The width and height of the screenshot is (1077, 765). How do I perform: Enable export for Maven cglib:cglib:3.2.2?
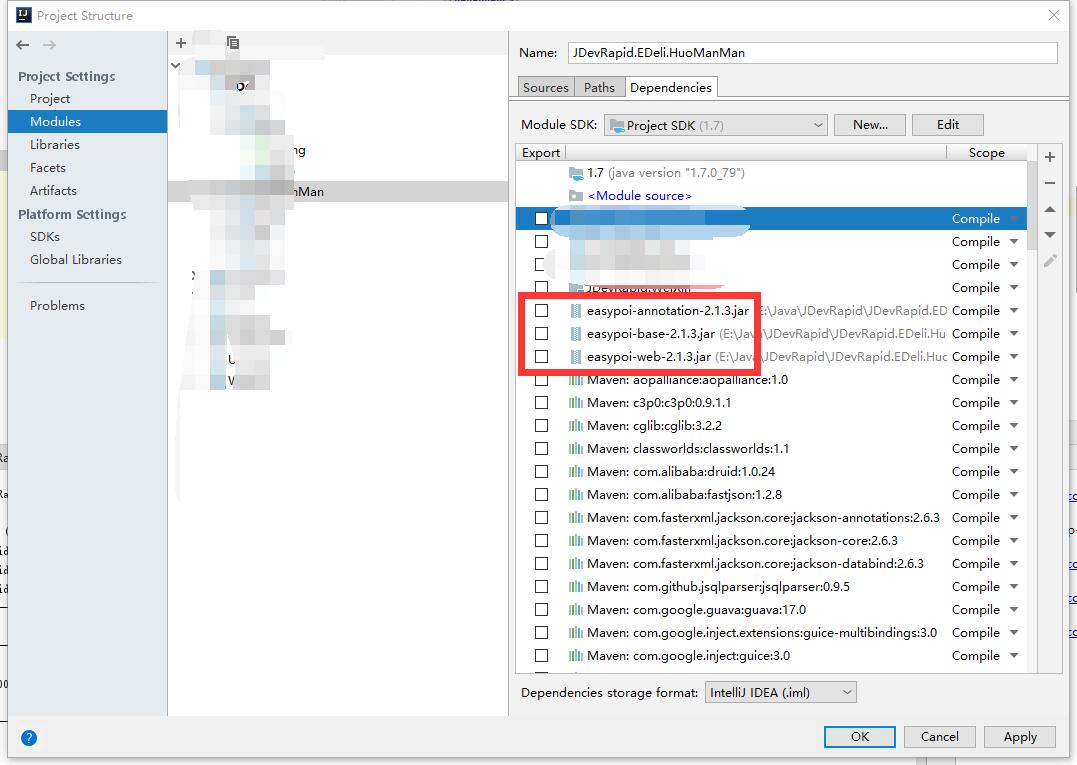click(541, 426)
